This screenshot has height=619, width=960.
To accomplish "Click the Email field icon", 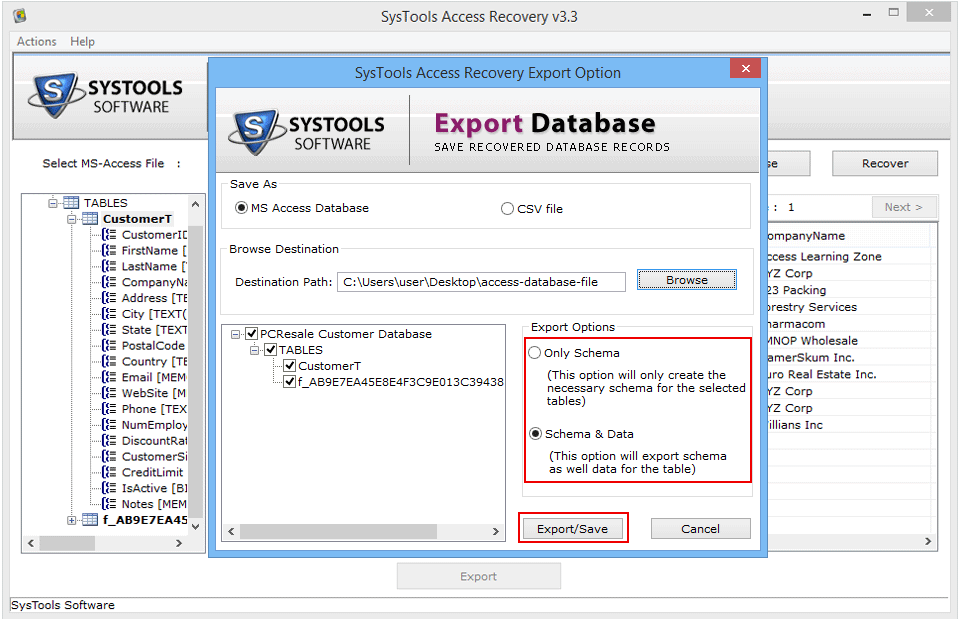I will (x=109, y=377).
